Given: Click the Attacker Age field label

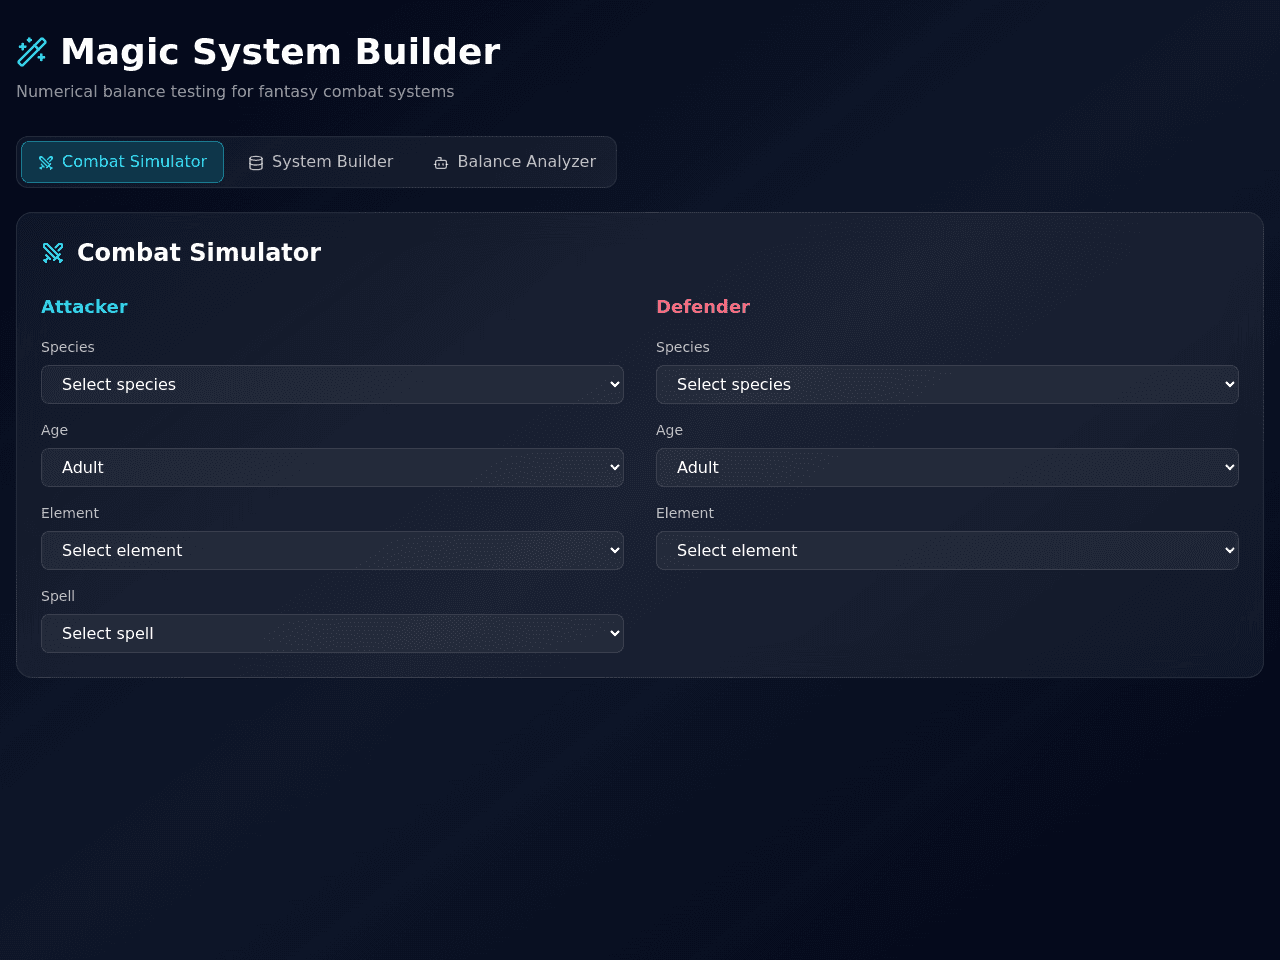Looking at the screenshot, I should coord(54,430).
